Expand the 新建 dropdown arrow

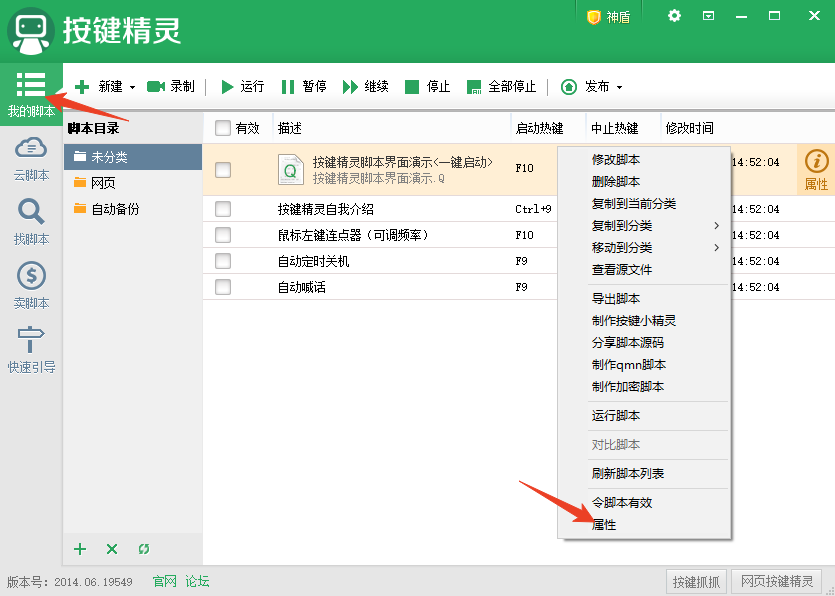coord(132,87)
